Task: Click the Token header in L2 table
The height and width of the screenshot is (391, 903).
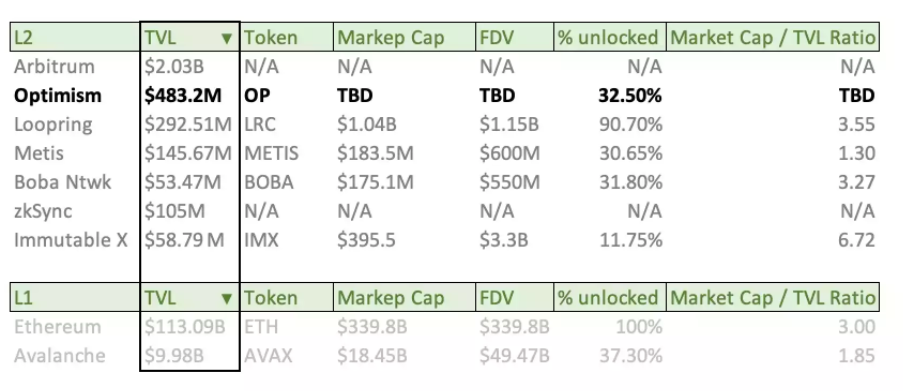Action: 287,37
